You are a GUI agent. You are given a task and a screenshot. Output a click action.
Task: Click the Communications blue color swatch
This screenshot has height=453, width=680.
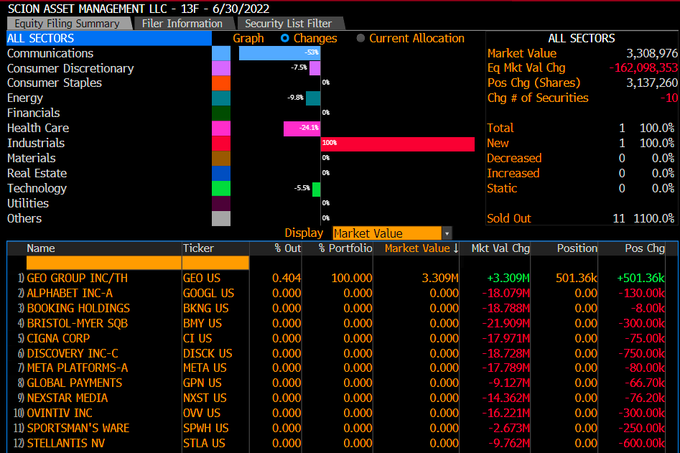[x=221, y=53]
